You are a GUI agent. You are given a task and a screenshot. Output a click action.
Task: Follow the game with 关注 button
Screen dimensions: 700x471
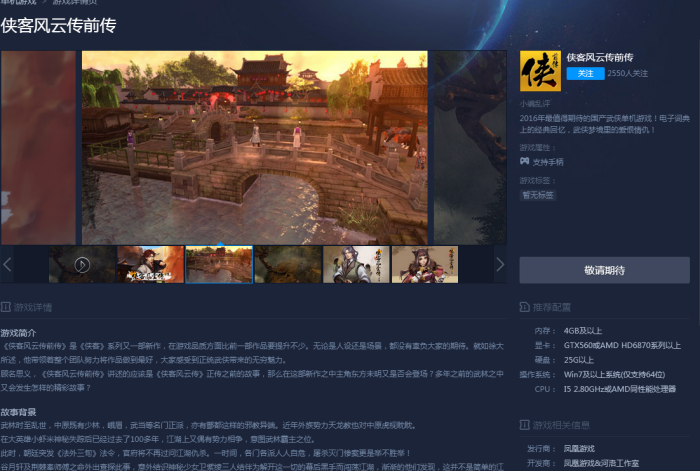[x=585, y=73]
